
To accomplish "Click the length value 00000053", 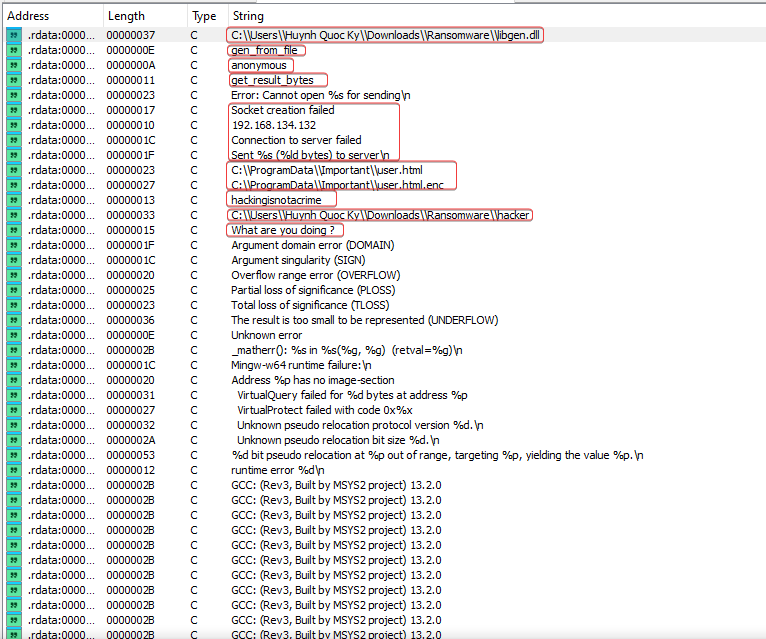I will [130, 455].
